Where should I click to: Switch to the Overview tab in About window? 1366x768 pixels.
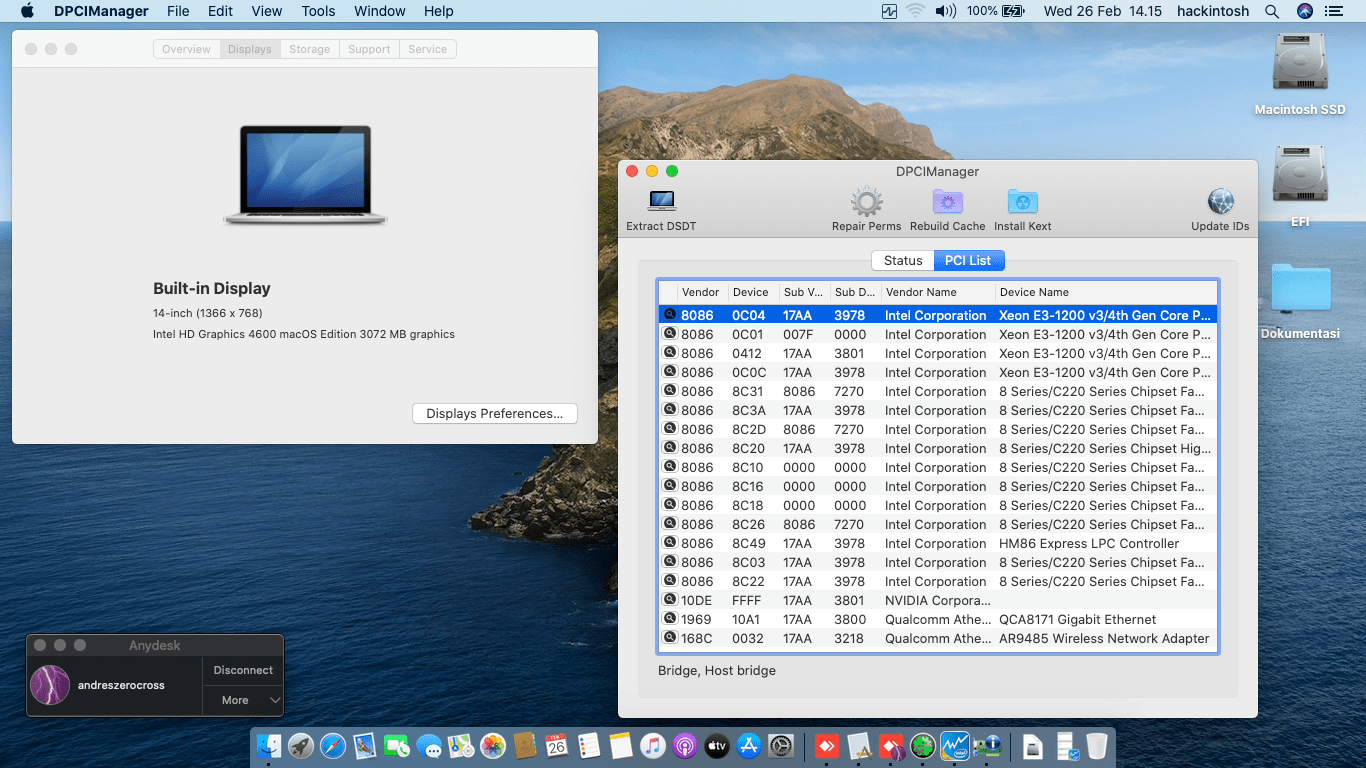pyautogui.click(x=187, y=49)
